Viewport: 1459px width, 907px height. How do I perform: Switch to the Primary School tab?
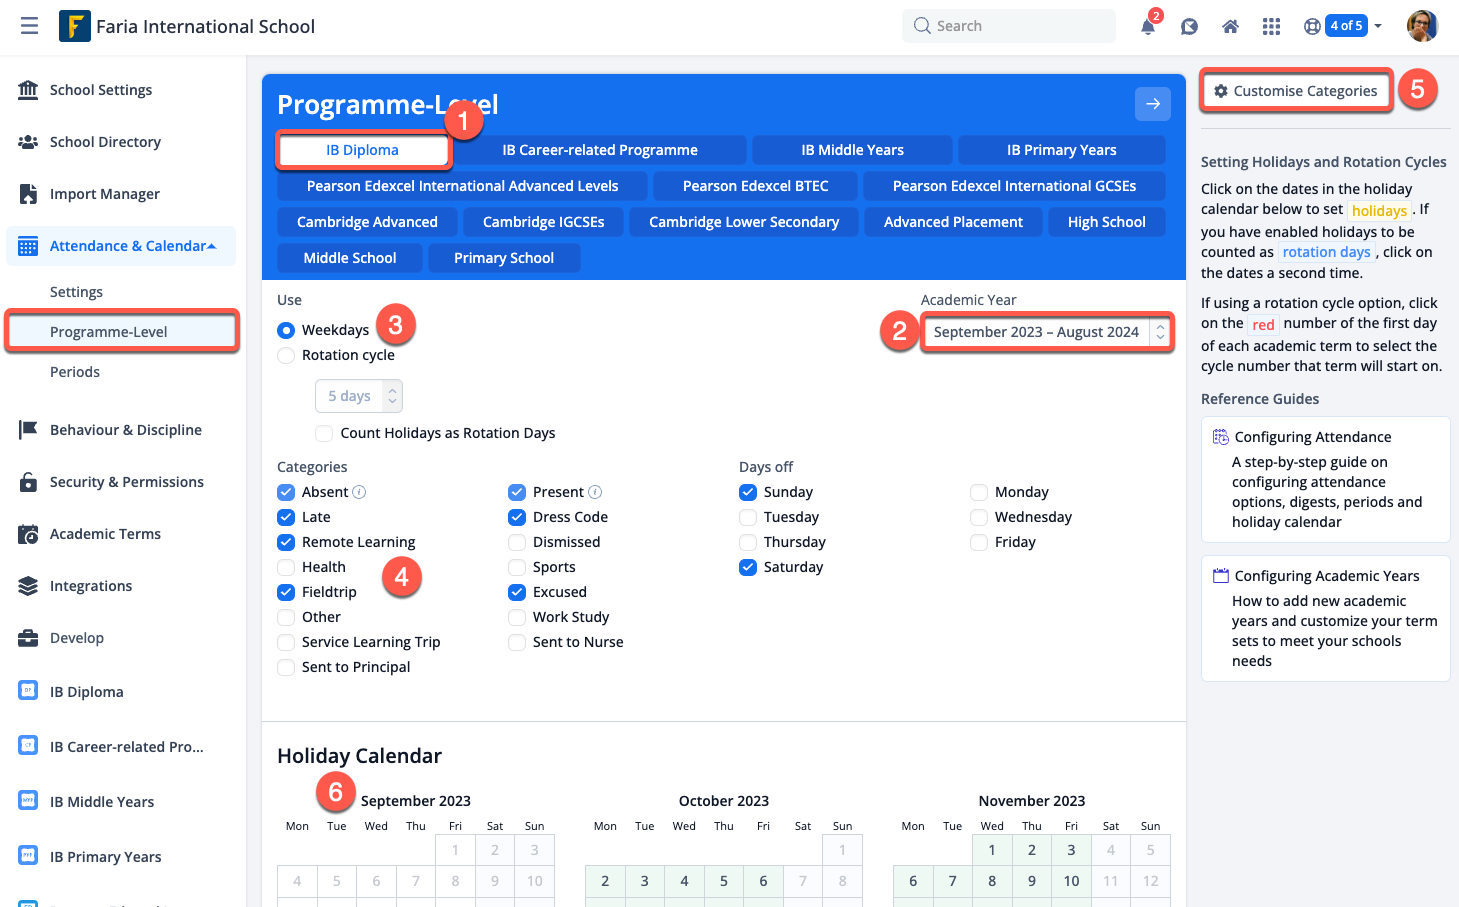point(504,258)
